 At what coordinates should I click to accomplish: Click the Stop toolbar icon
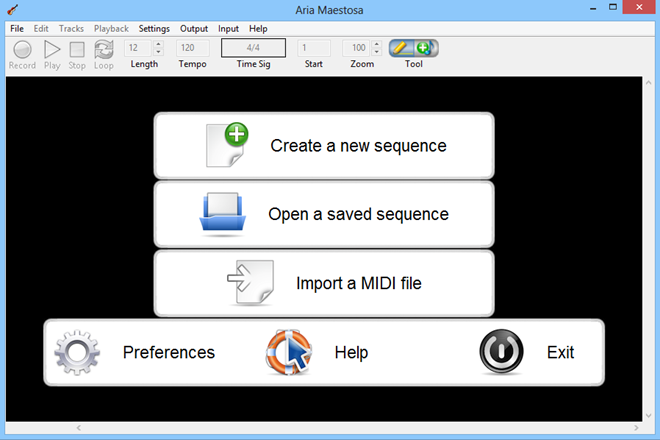point(77,50)
